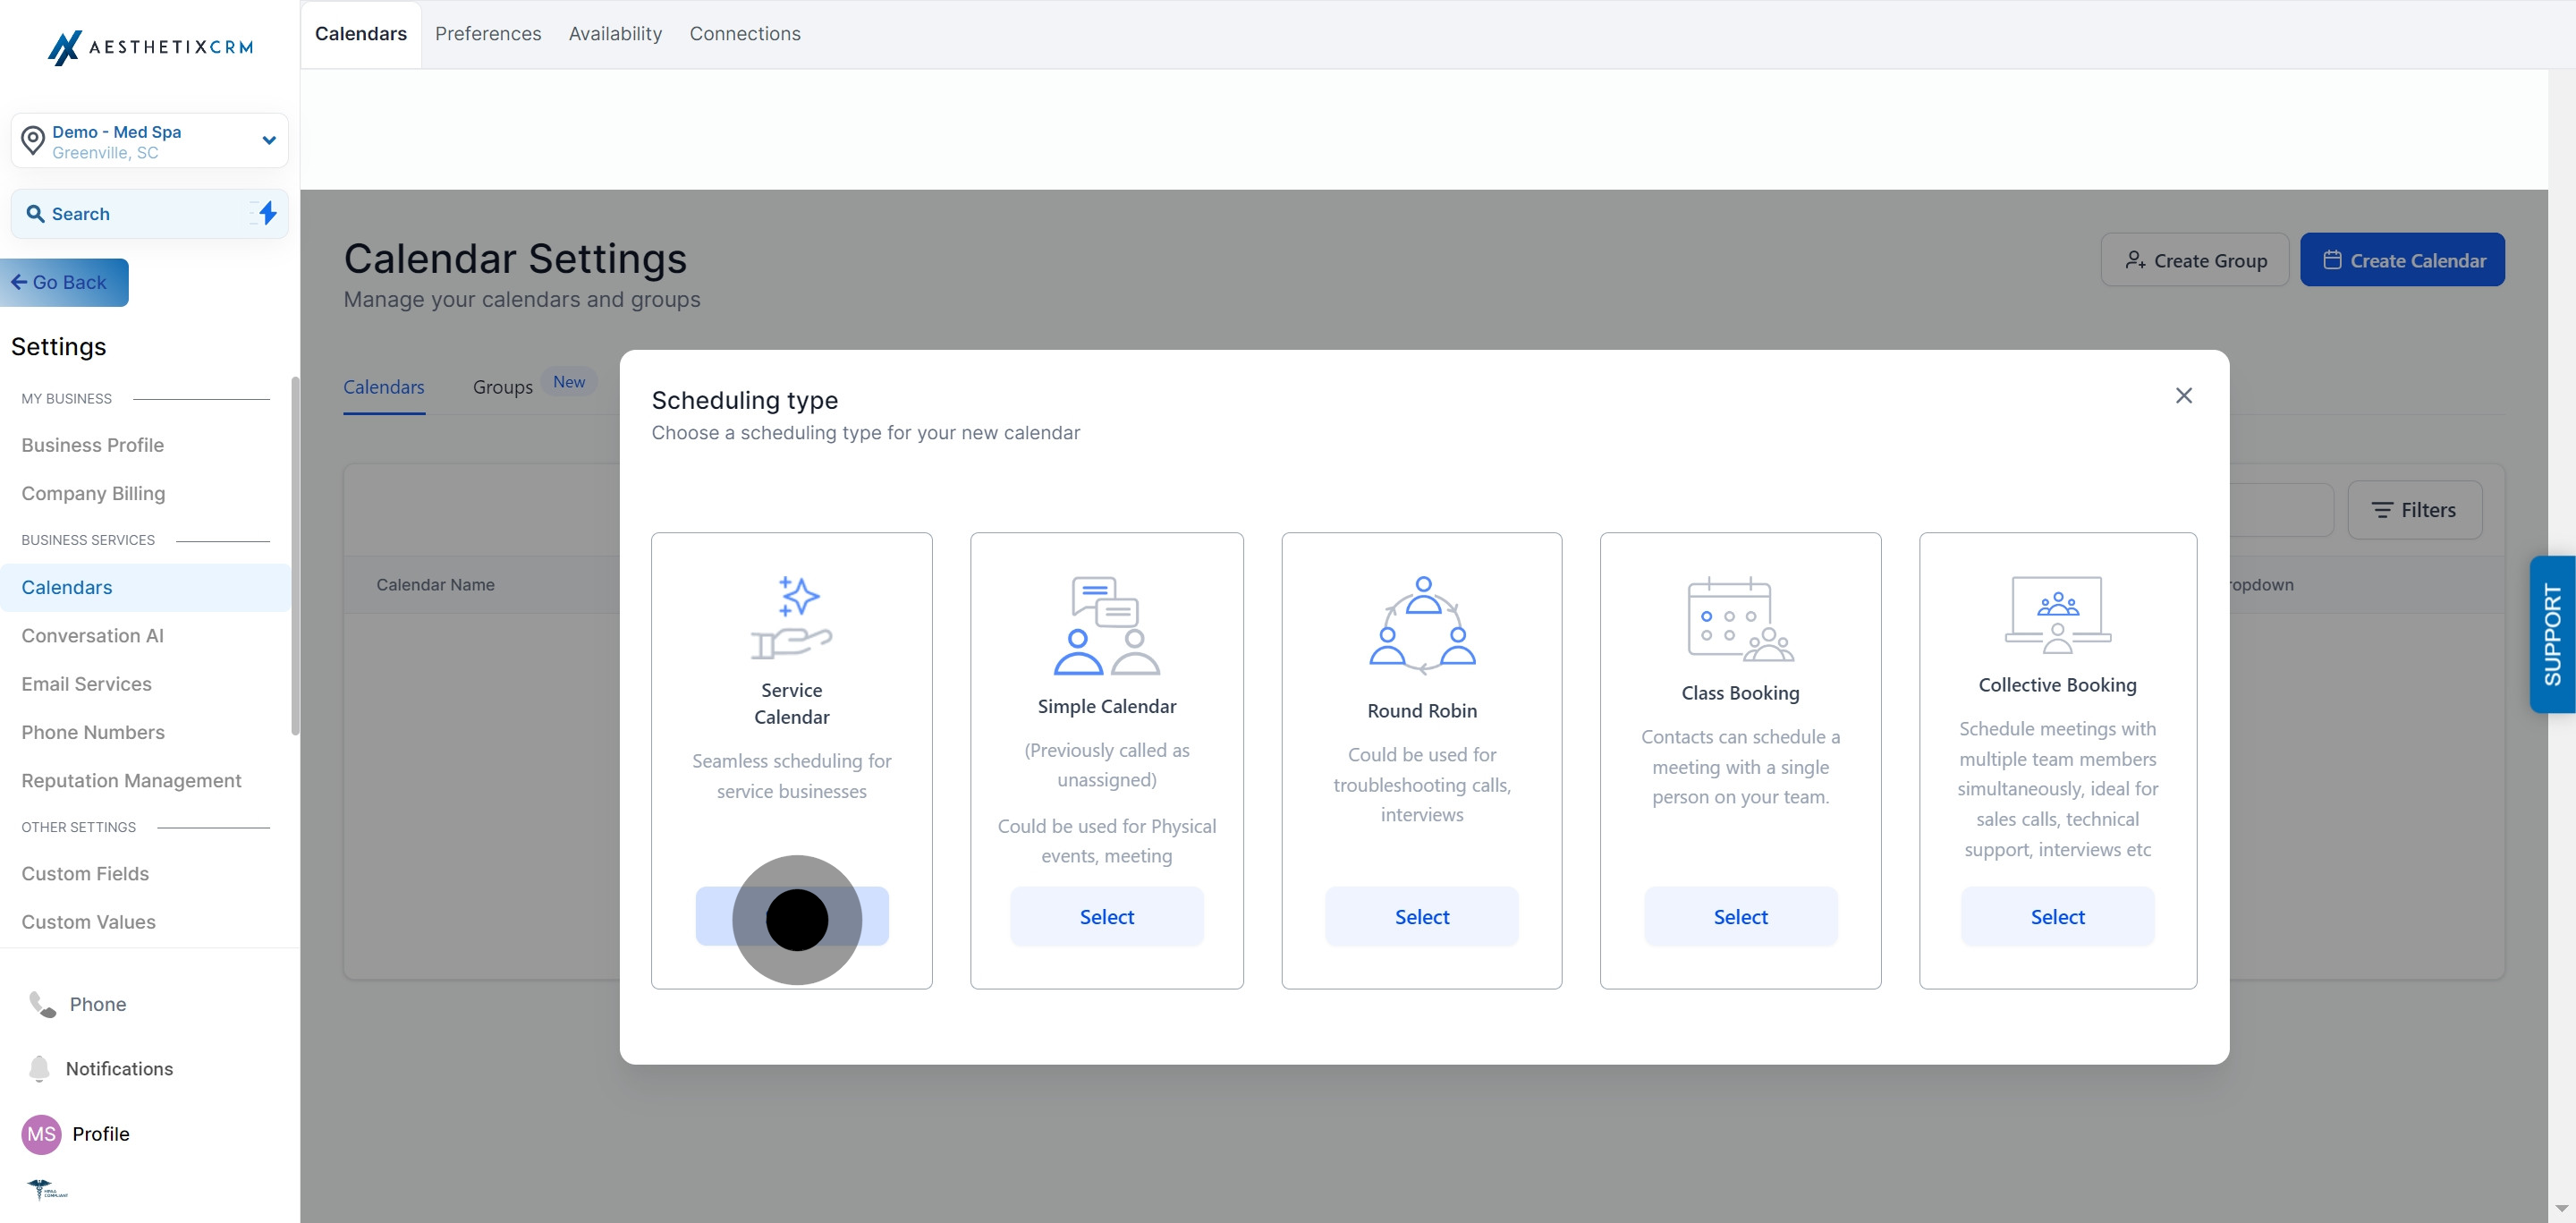The height and width of the screenshot is (1223, 2576).
Task: Open the SUPPORT side tab
Action: pos(2552,634)
